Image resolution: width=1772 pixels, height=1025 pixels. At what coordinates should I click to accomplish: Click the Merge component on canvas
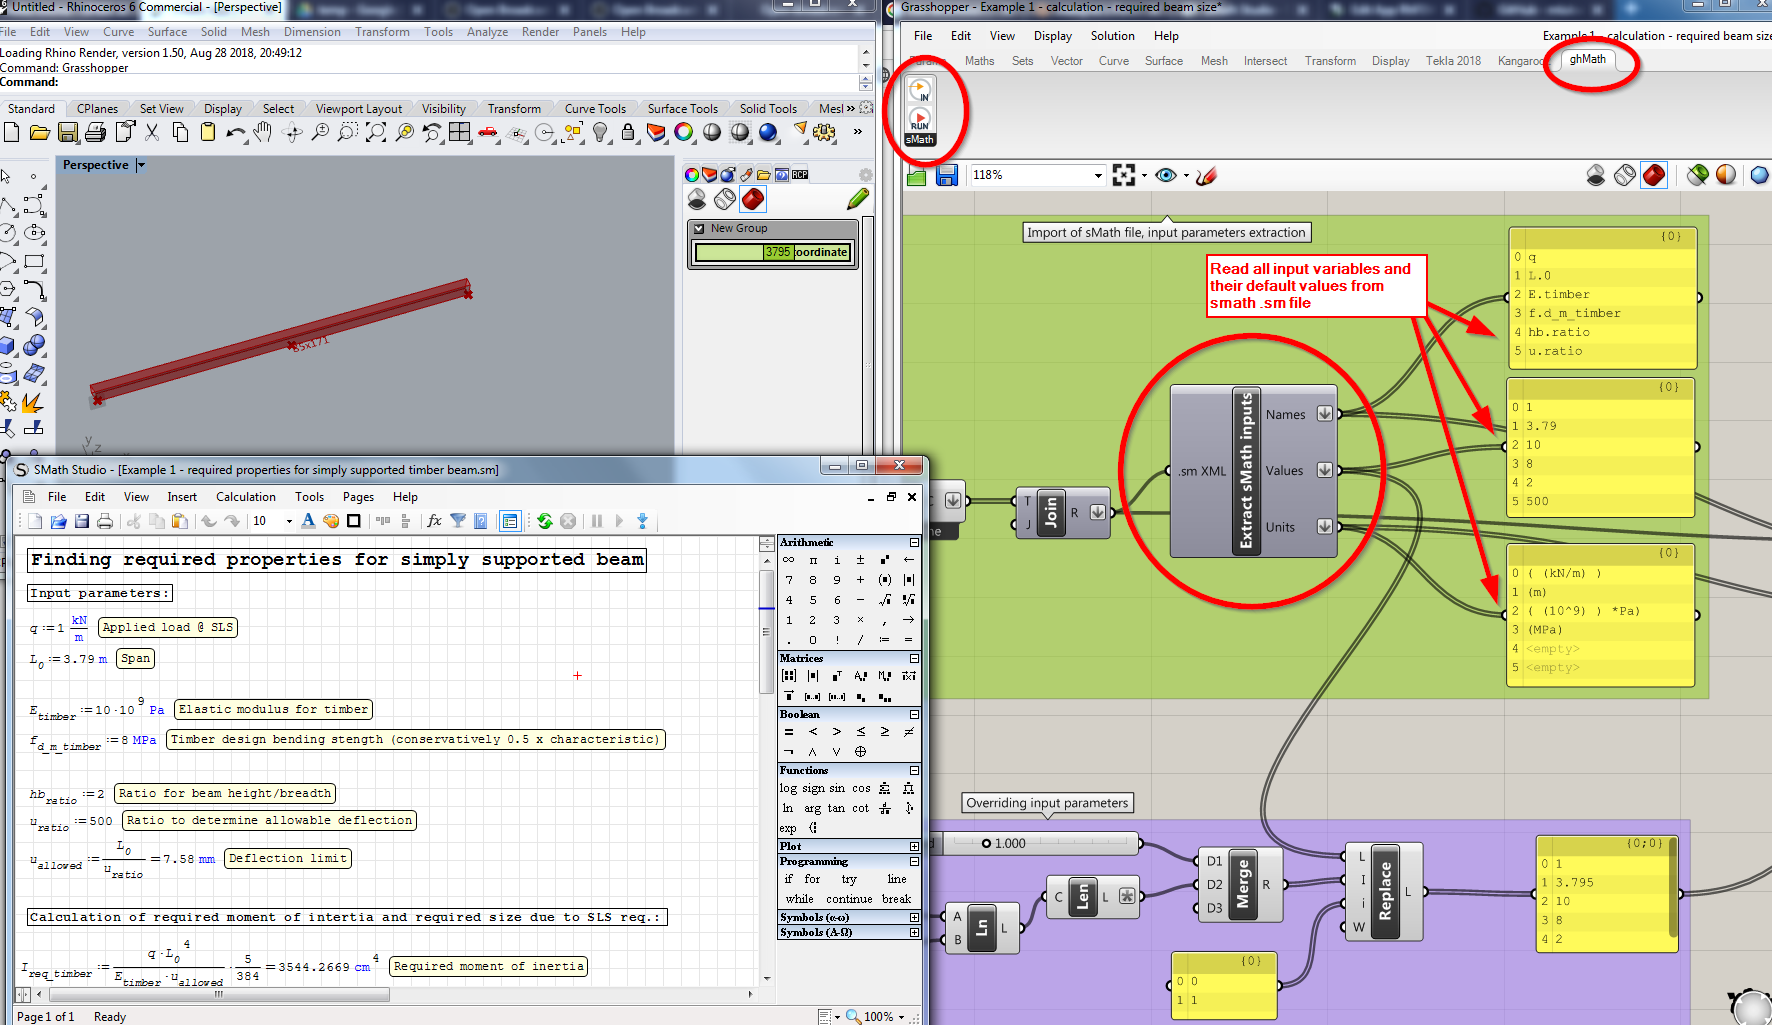pyautogui.click(x=1241, y=884)
